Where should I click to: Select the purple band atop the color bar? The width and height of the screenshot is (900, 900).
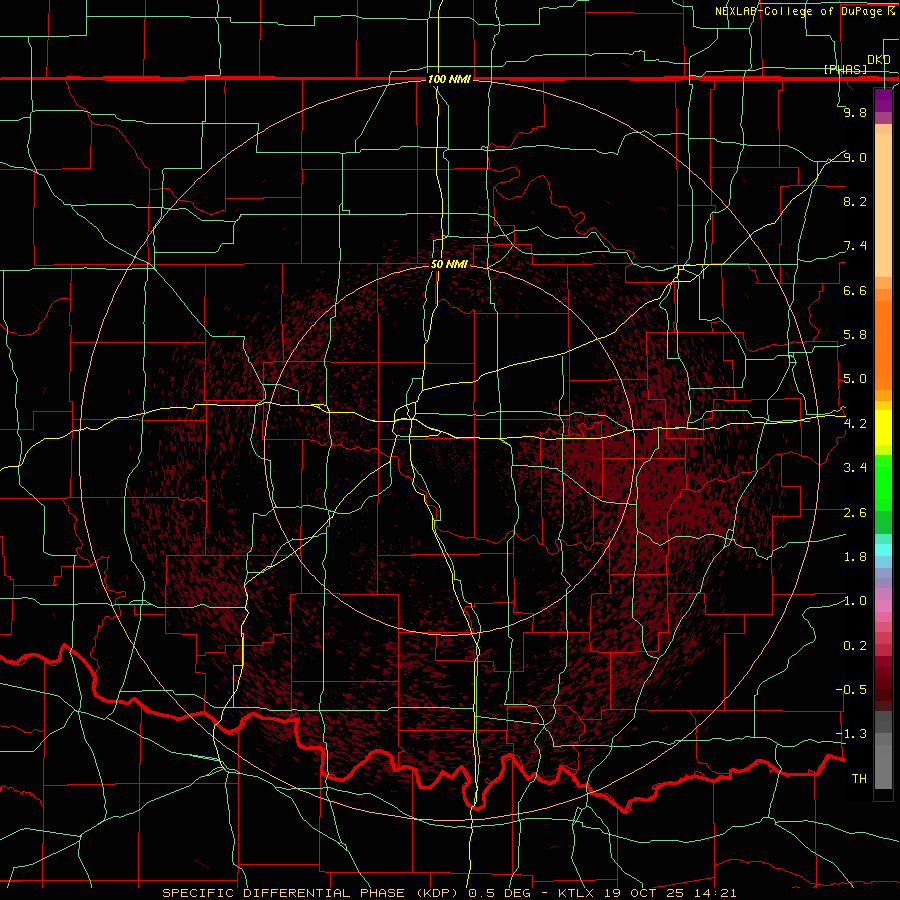(x=883, y=100)
